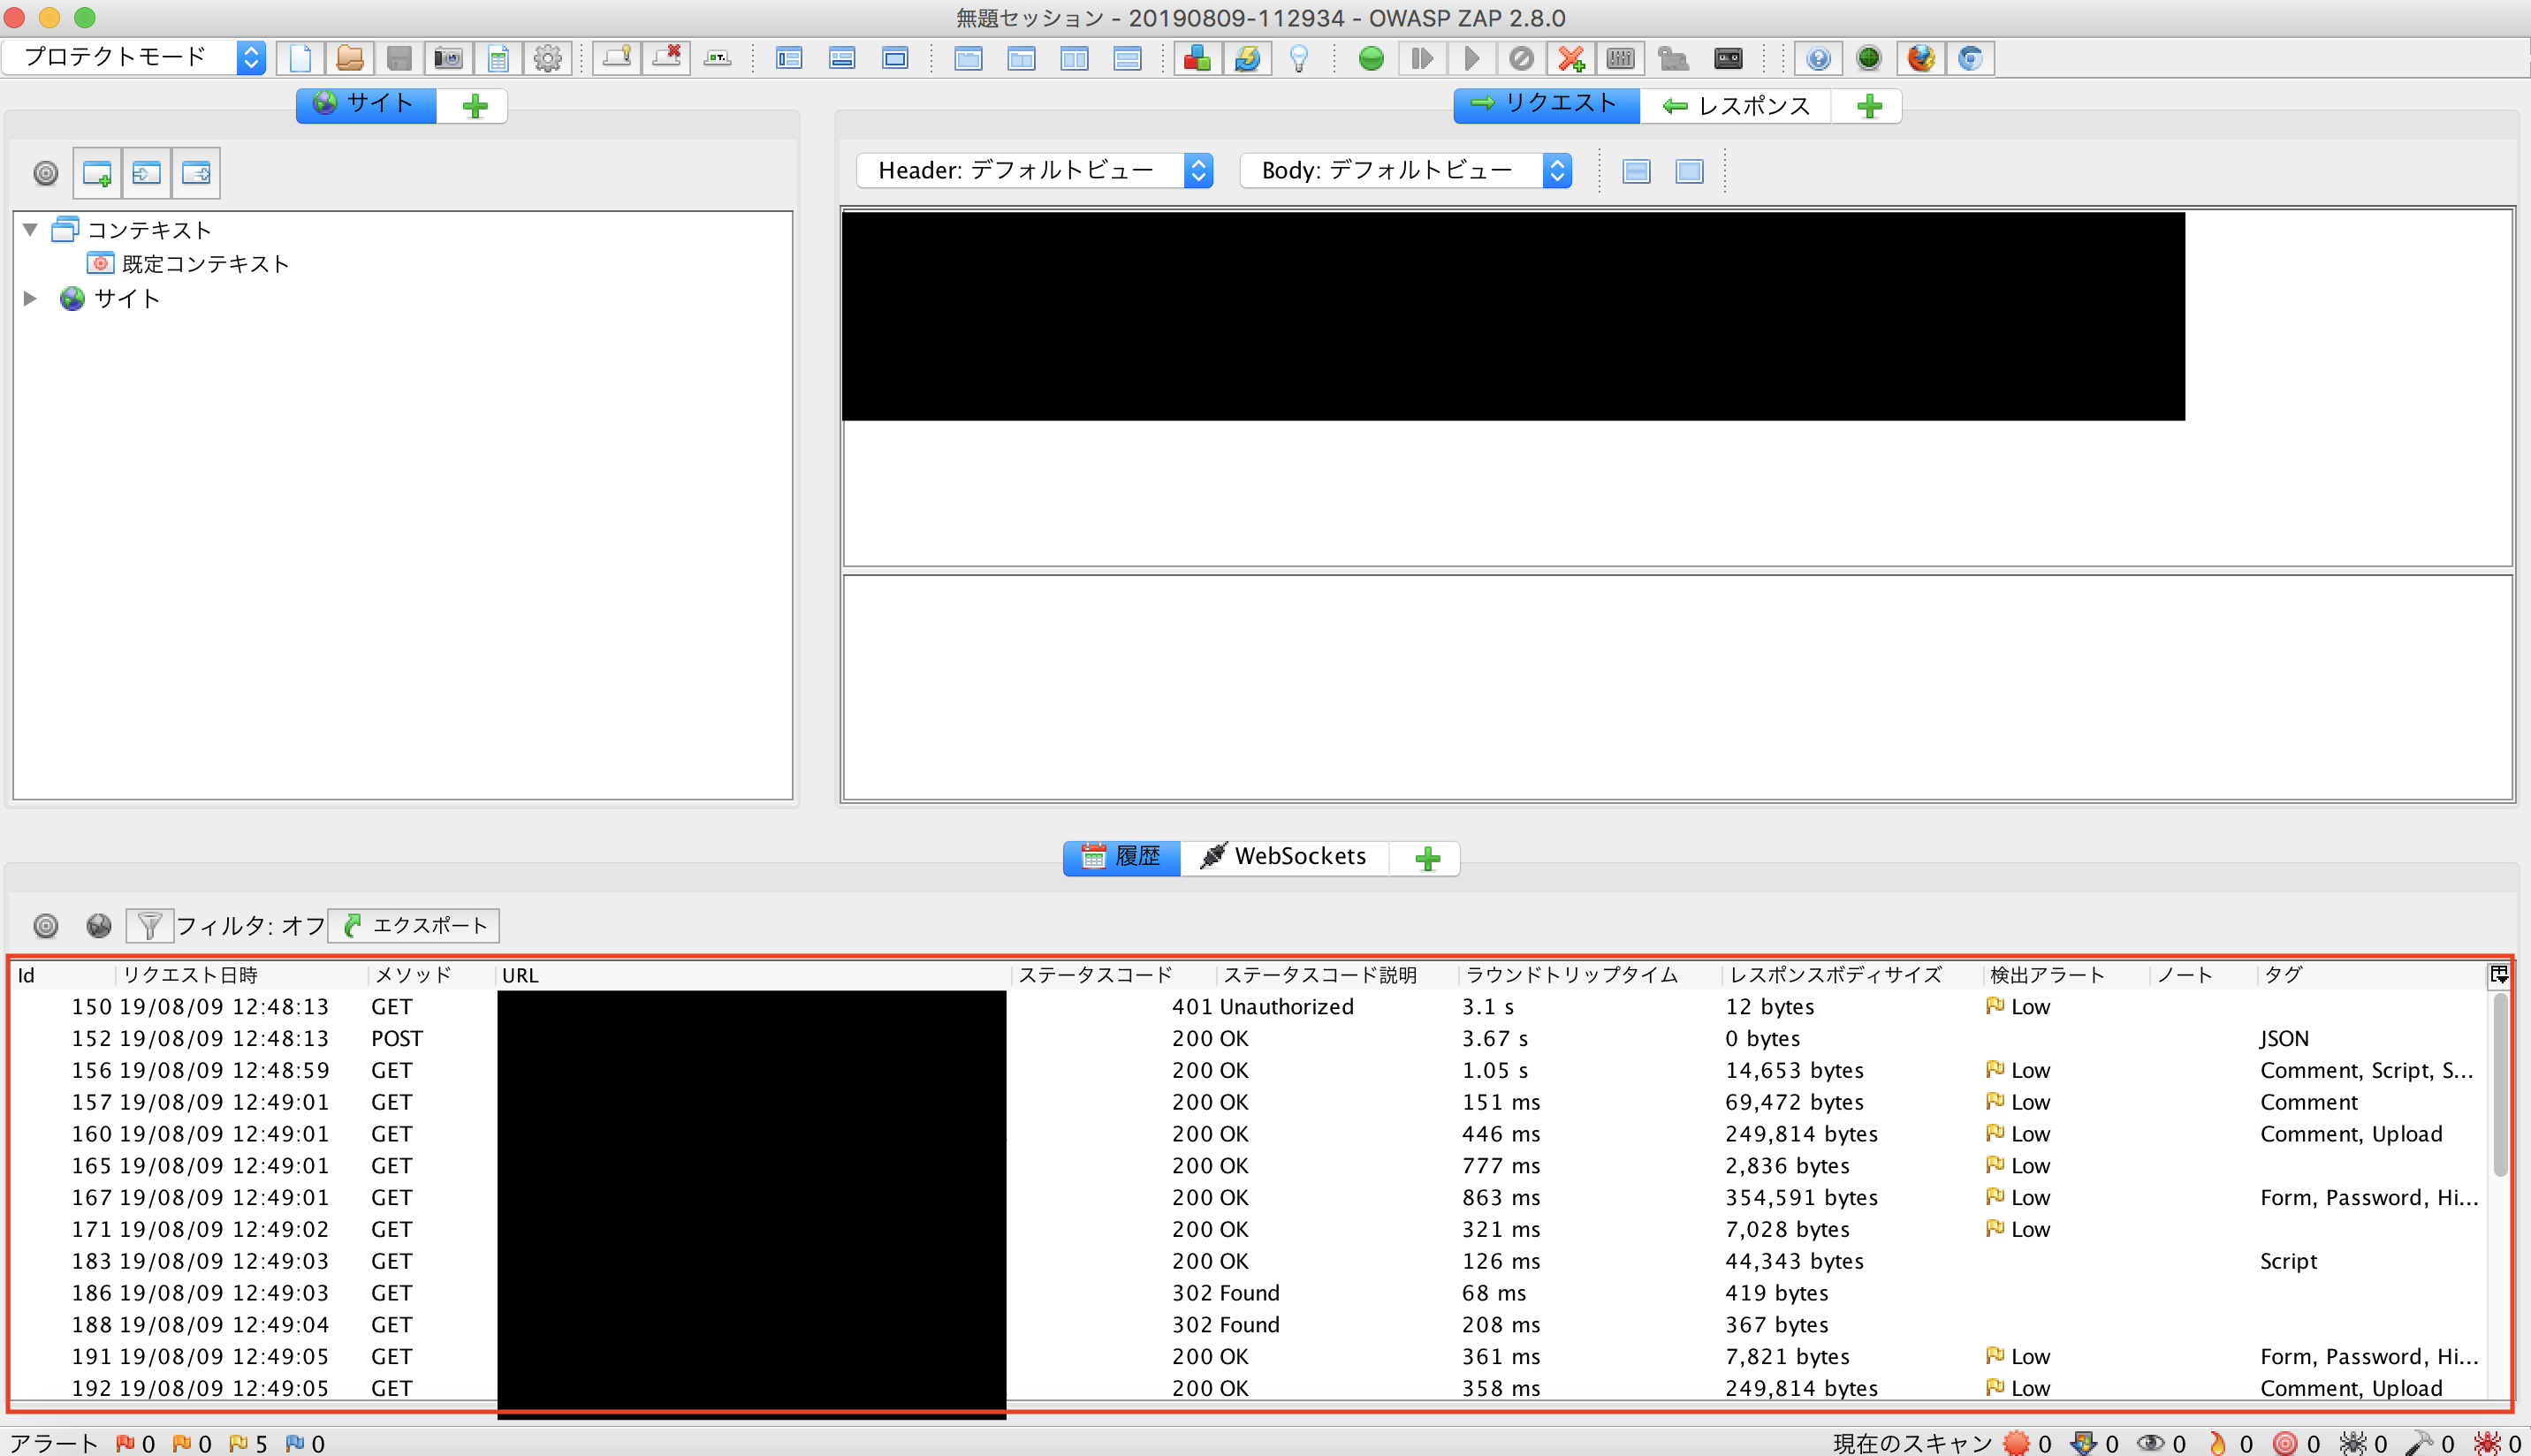Switch to the レスポンス tab
The width and height of the screenshot is (2531, 1456).
(x=1735, y=105)
